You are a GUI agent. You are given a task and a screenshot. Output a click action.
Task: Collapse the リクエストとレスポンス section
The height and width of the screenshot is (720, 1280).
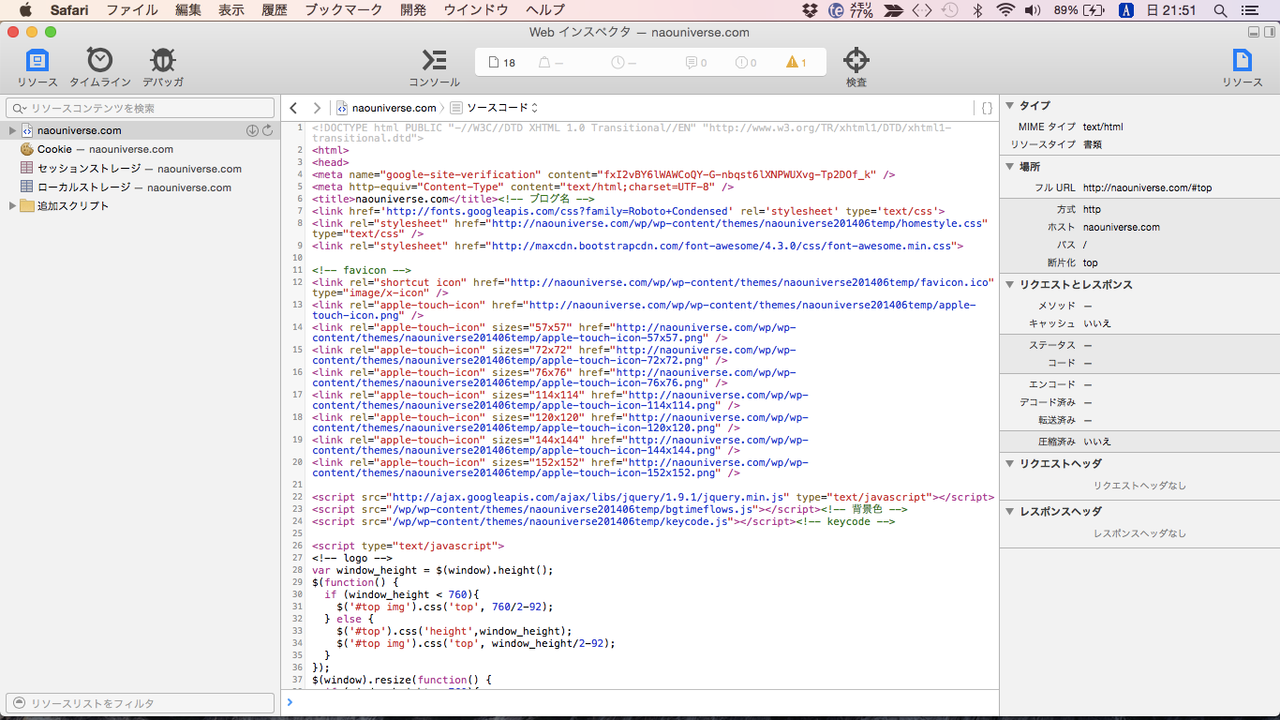(1009, 284)
